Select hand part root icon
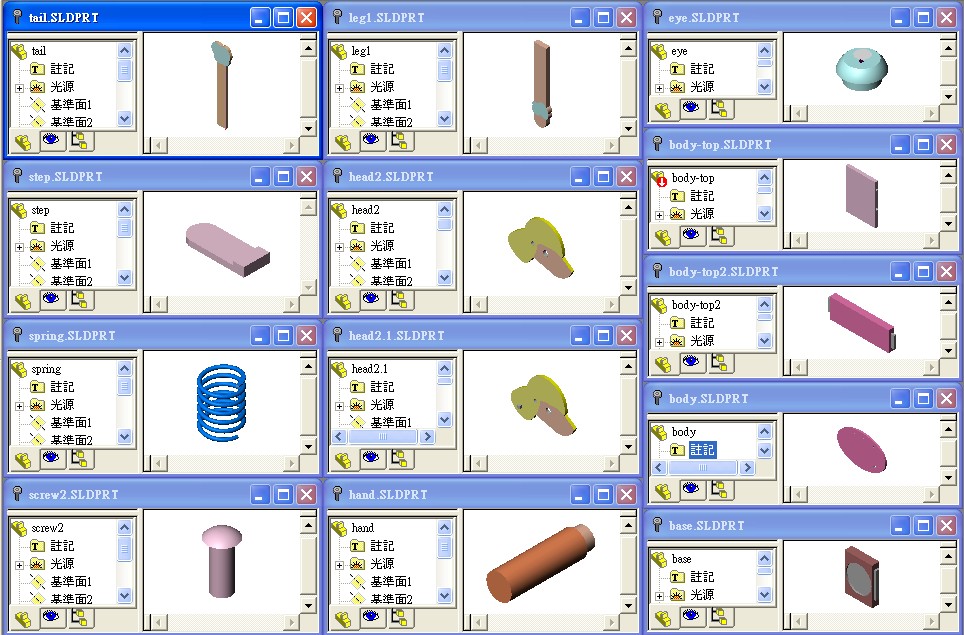The image size is (964, 635). point(339,527)
